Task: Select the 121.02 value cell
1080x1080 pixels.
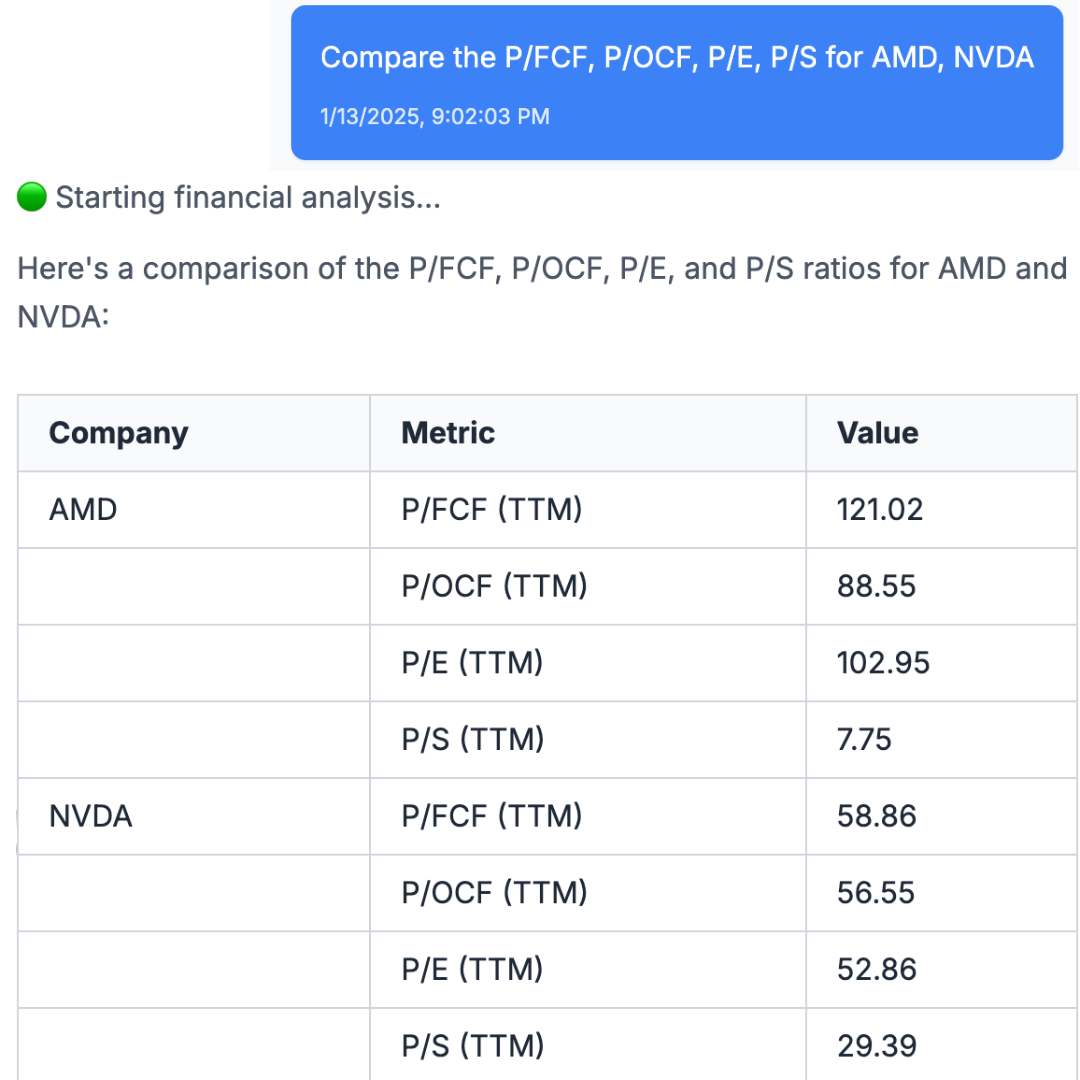Action: coord(880,510)
